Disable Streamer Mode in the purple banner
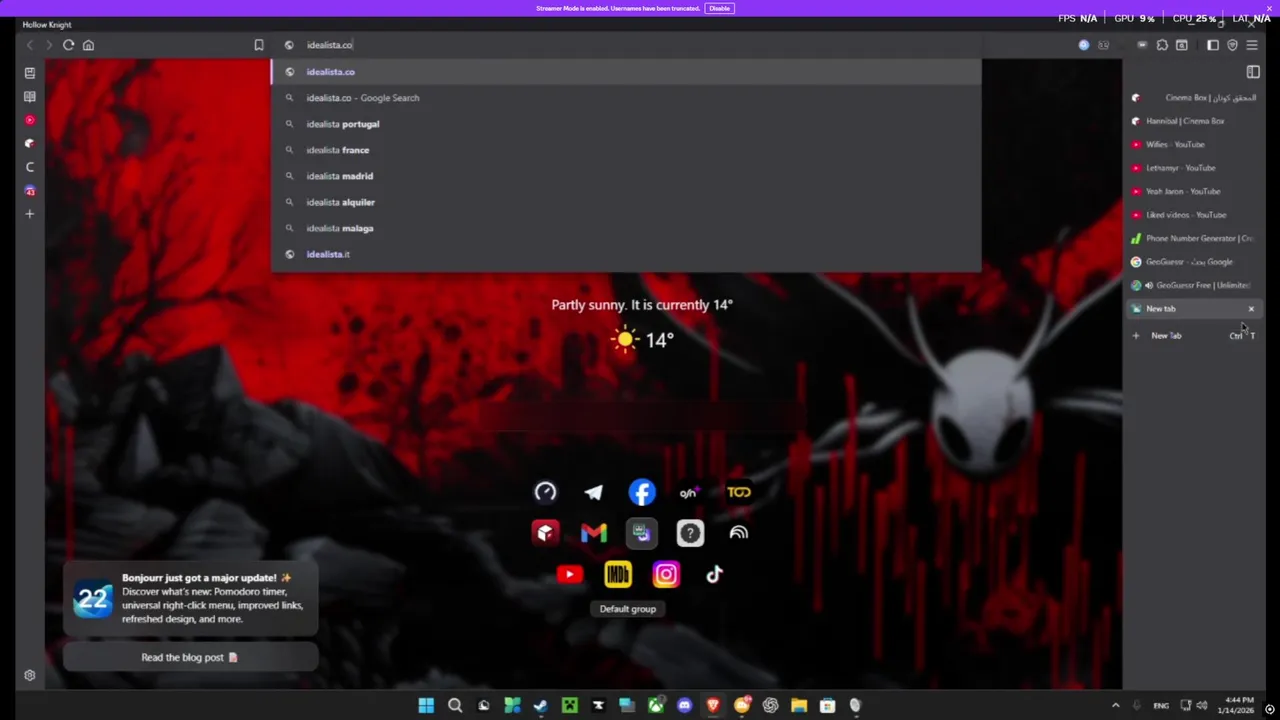 (719, 8)
